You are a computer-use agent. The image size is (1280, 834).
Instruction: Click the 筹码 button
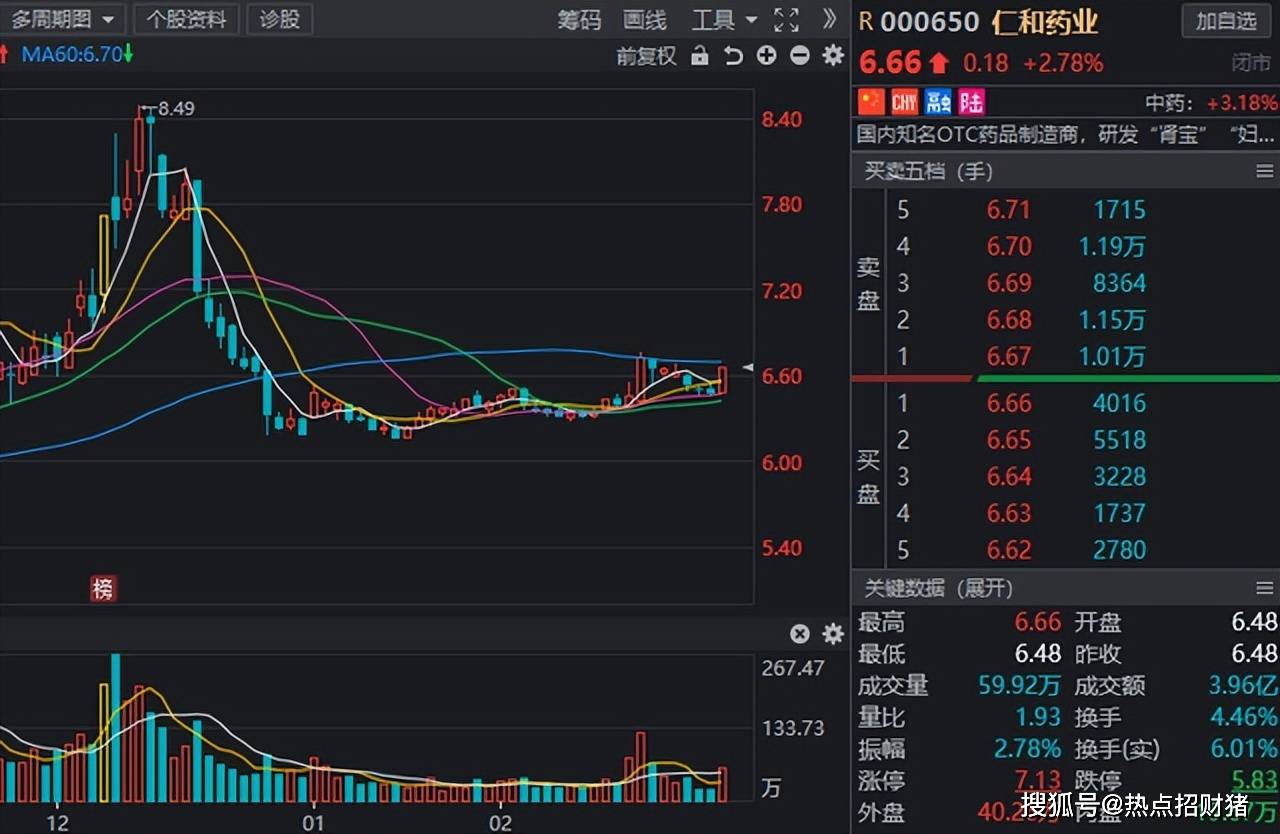tap(580, 19)
